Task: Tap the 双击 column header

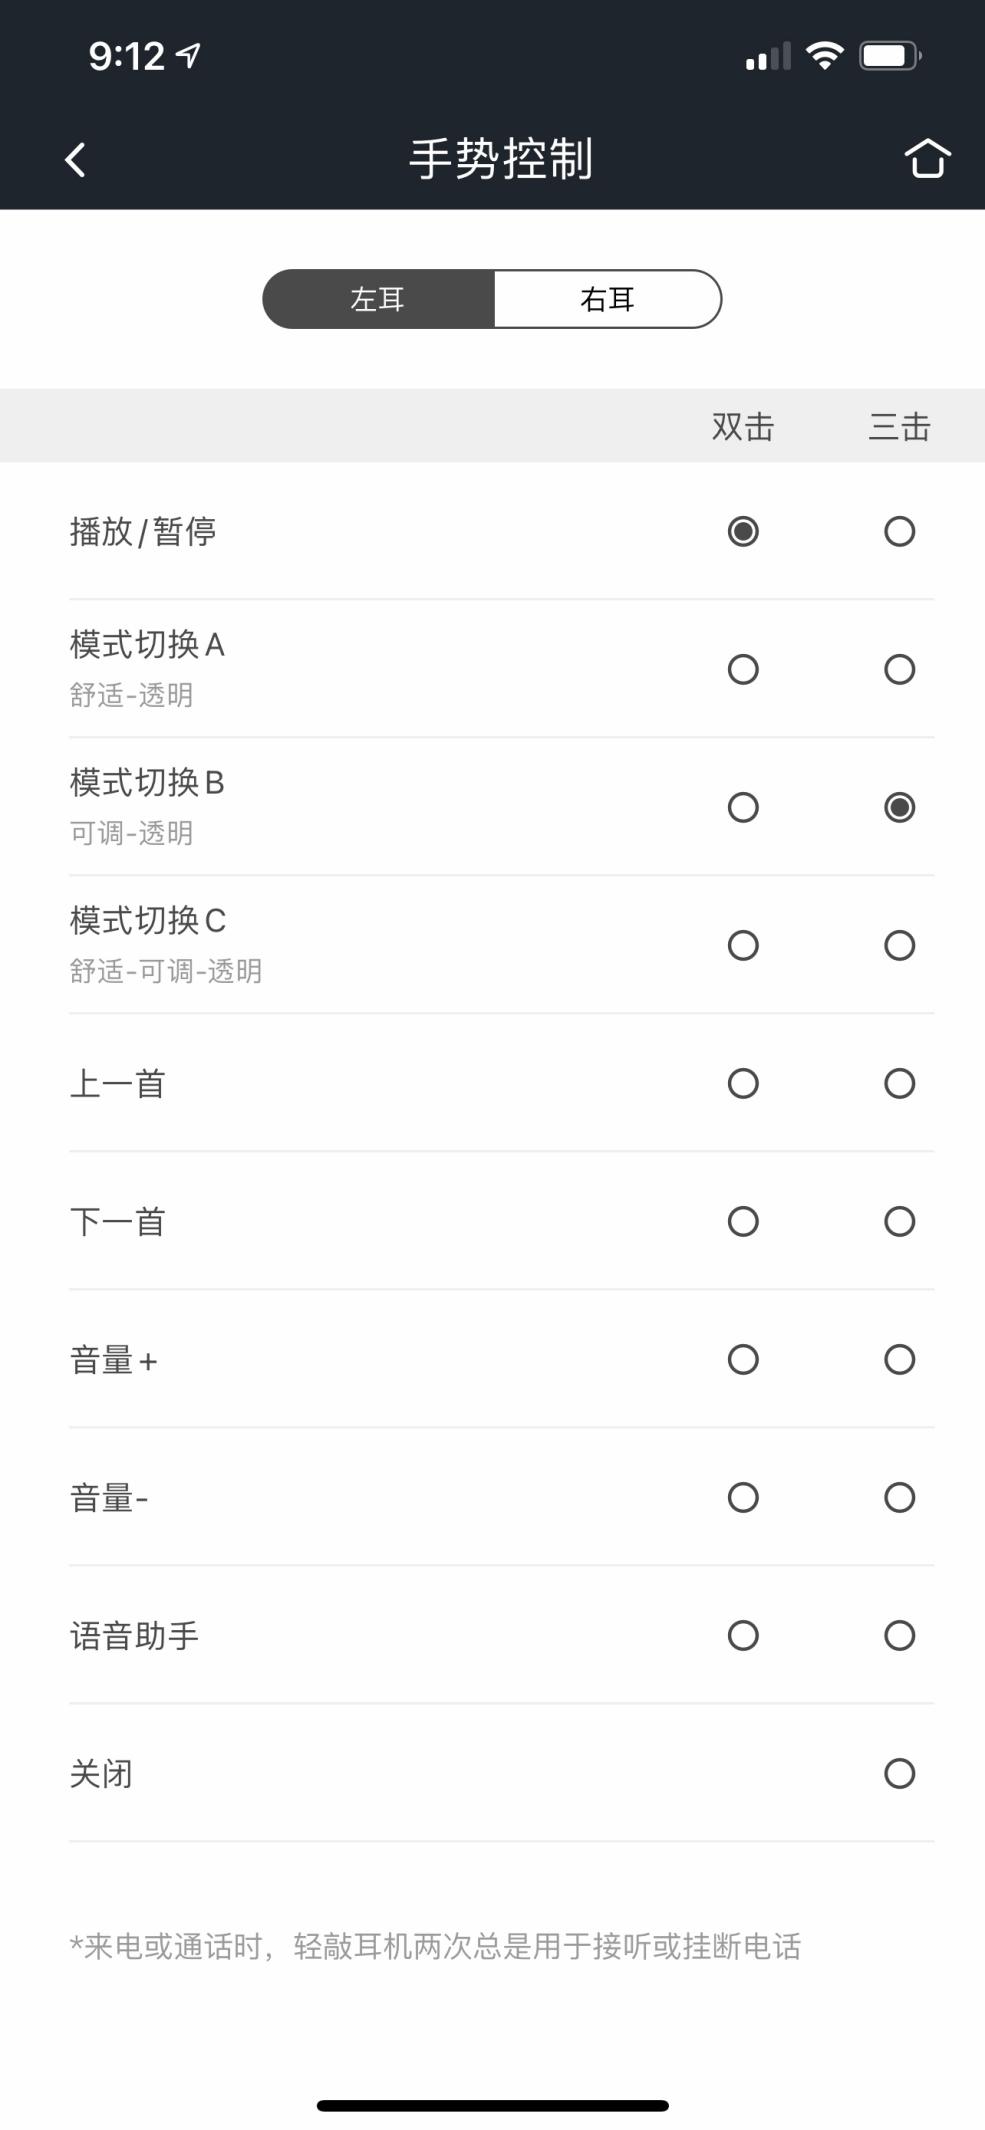Action: pos(743,427)
